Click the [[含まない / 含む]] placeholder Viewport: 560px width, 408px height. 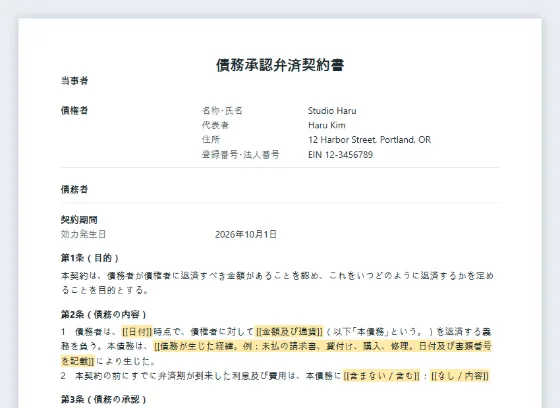click(381, 376)
